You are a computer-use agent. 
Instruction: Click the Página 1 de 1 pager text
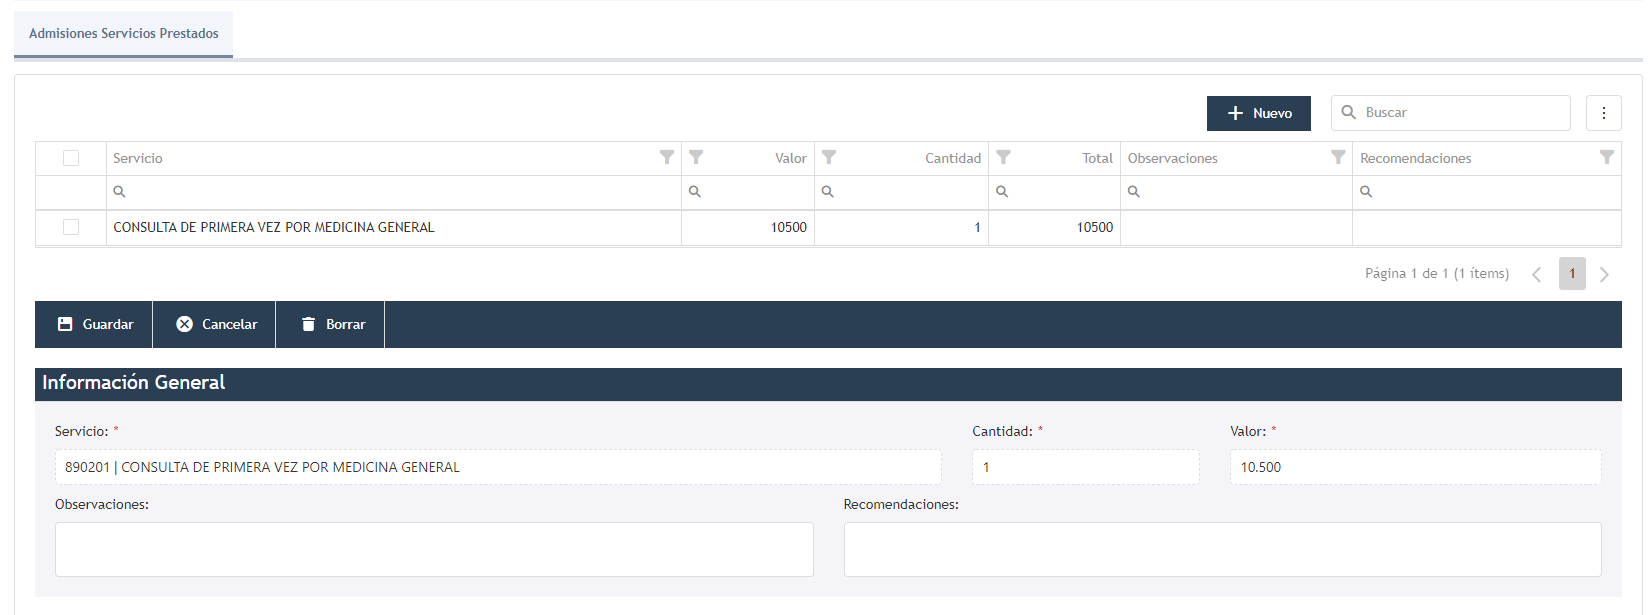[x=1437, y=273]
